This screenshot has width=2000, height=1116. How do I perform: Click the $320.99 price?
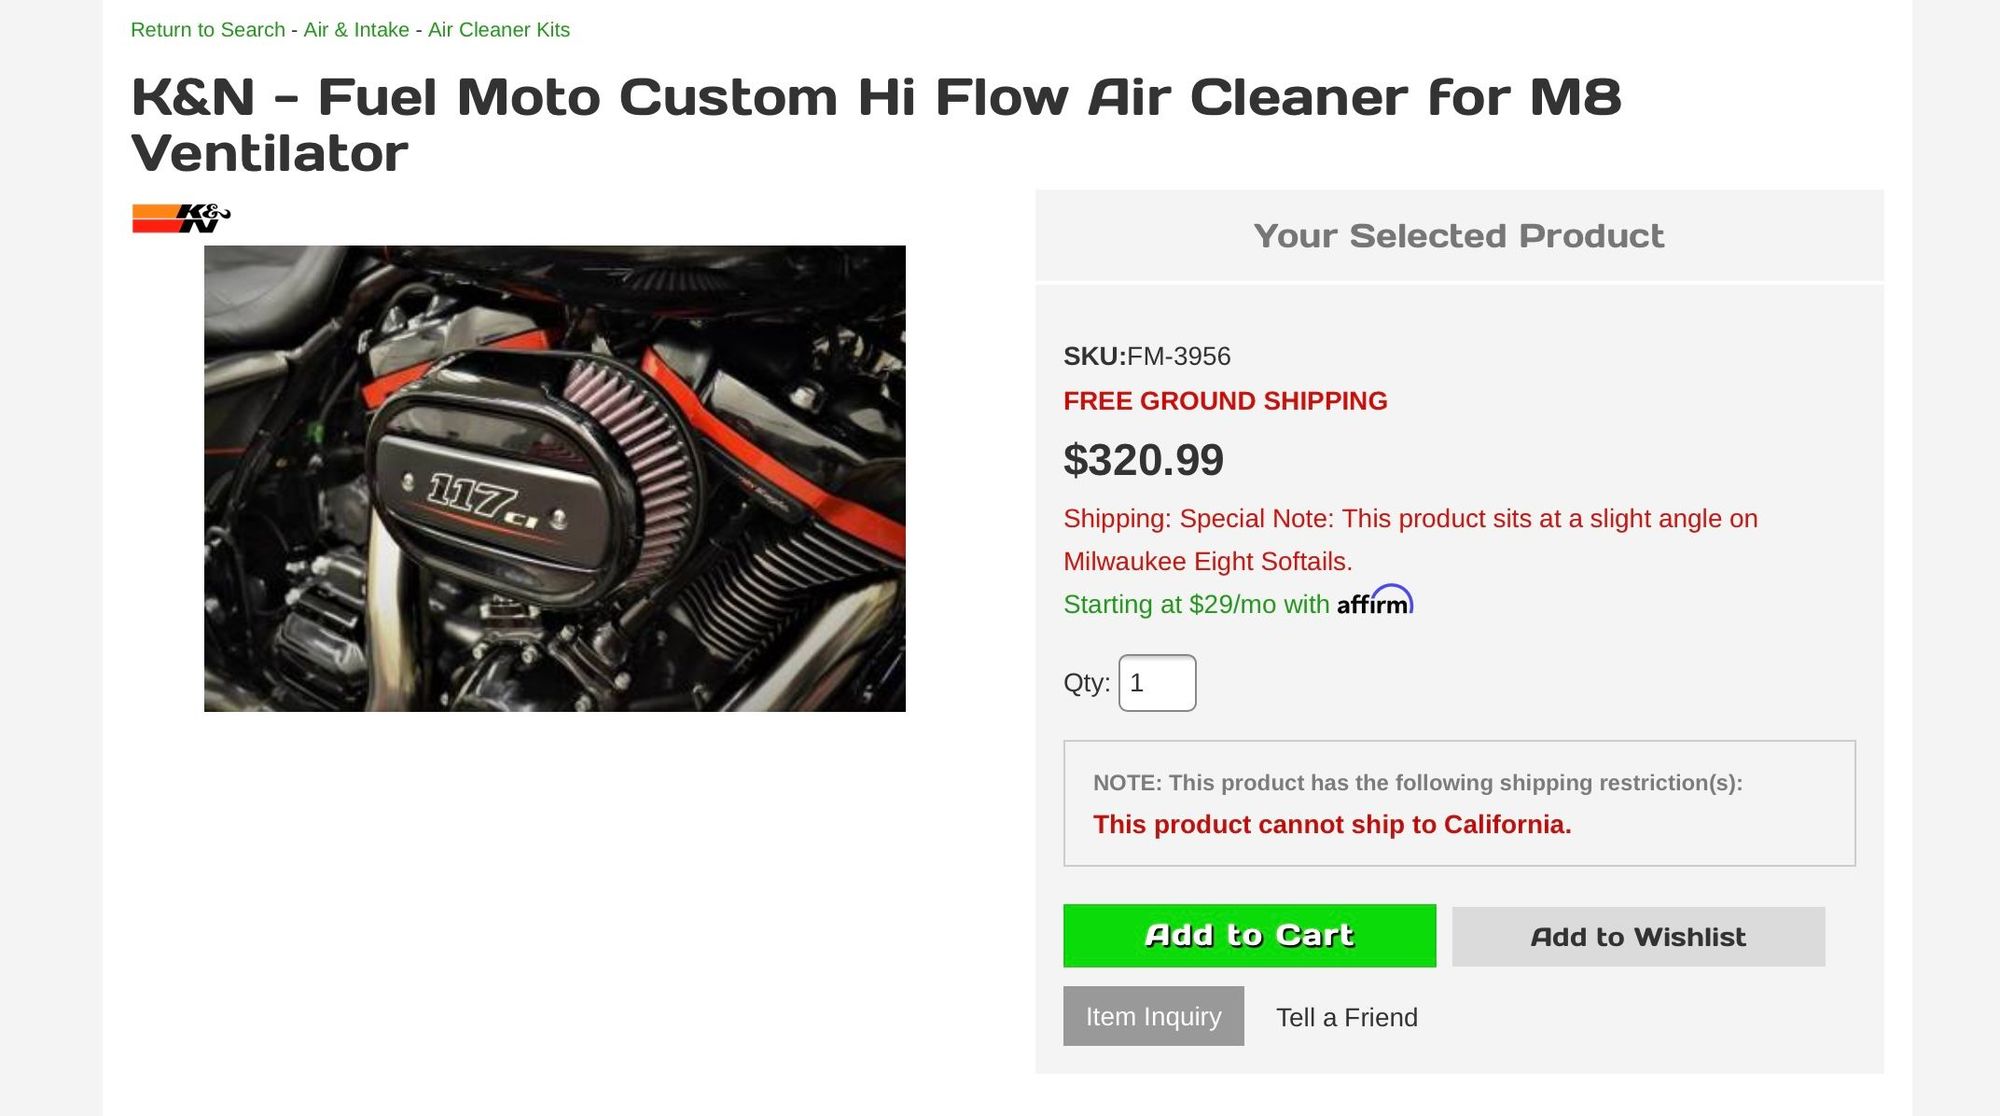click(1143, 460)
